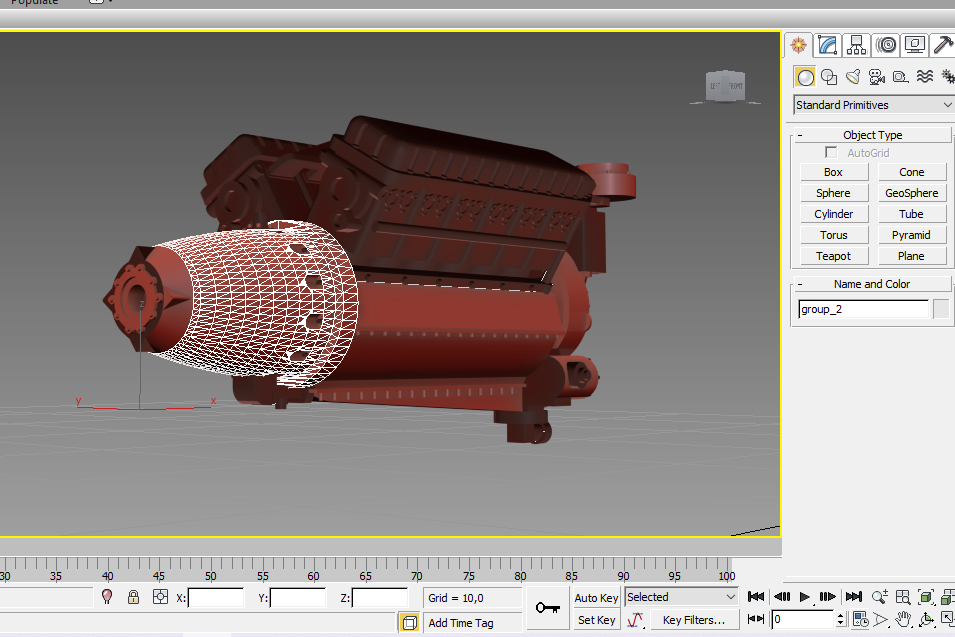Viewport: 955px width, 637px height.
Task: Select the Cameras category icon
Action: tap(876, 77)
